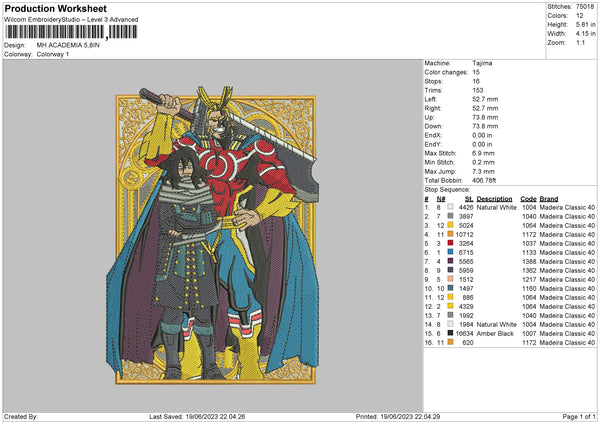600x424 pixels.
Task: Click the Description column header
Action: pos(495,198)
